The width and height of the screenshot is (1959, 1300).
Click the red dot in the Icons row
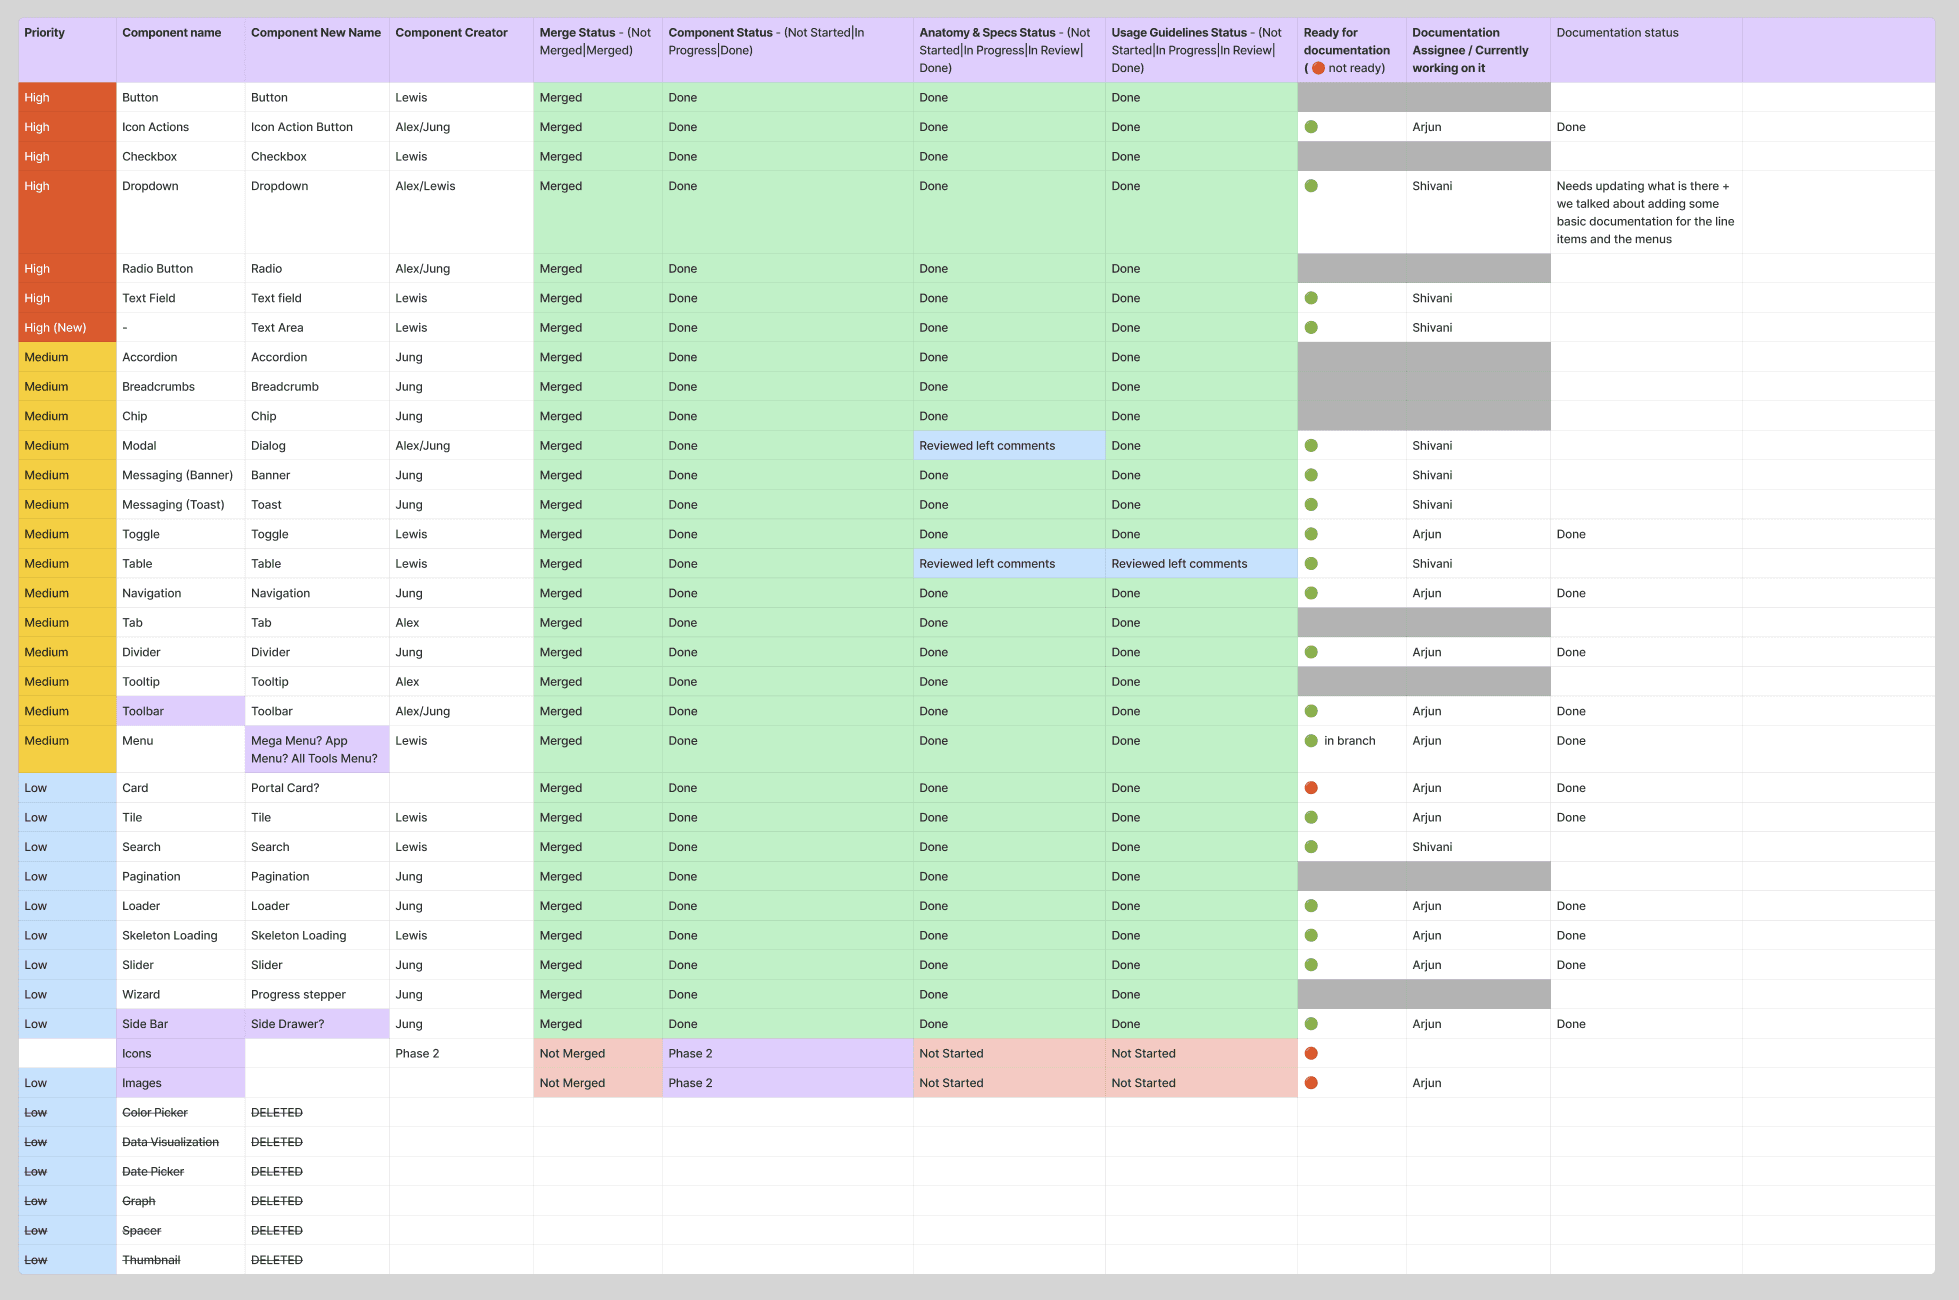coord(1311,1053)
